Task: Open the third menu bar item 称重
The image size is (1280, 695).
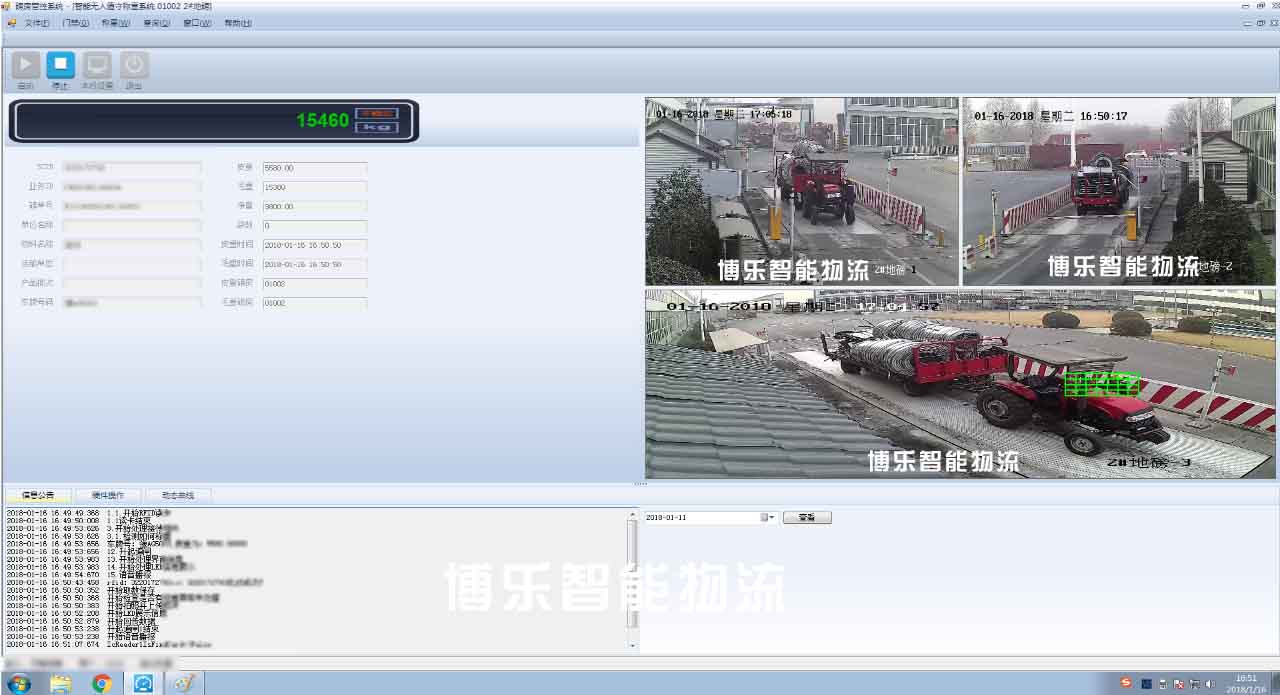Action: tap(116, 22)
